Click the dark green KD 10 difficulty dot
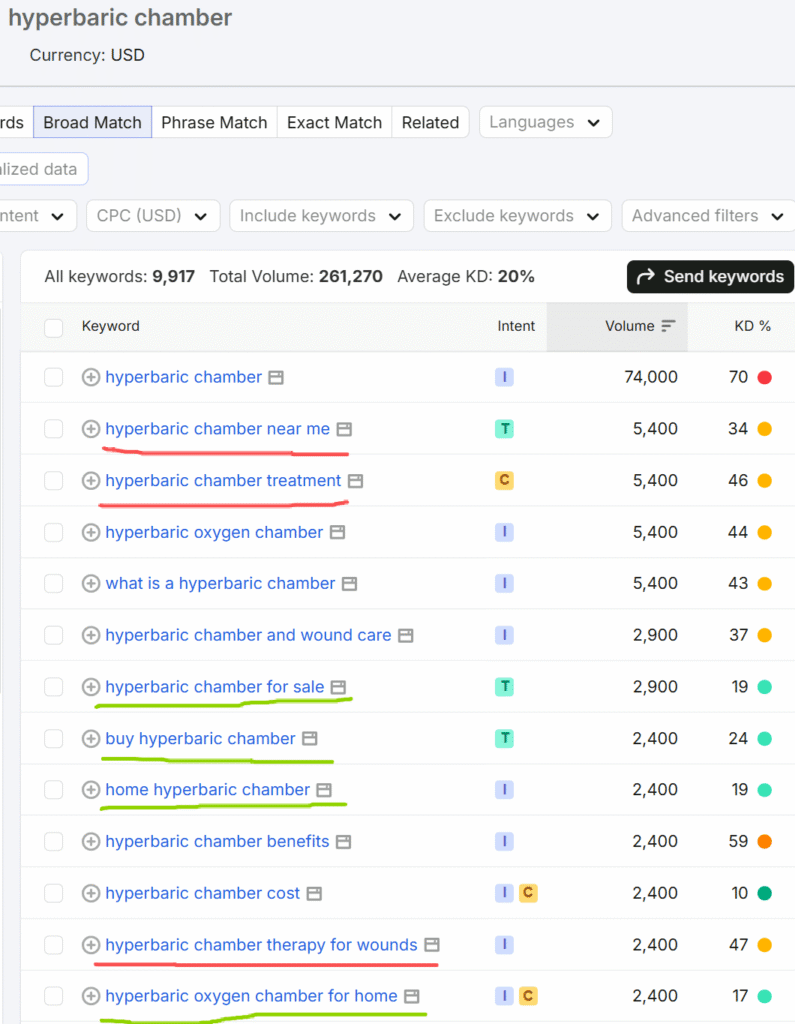 [x=764, y=893]
